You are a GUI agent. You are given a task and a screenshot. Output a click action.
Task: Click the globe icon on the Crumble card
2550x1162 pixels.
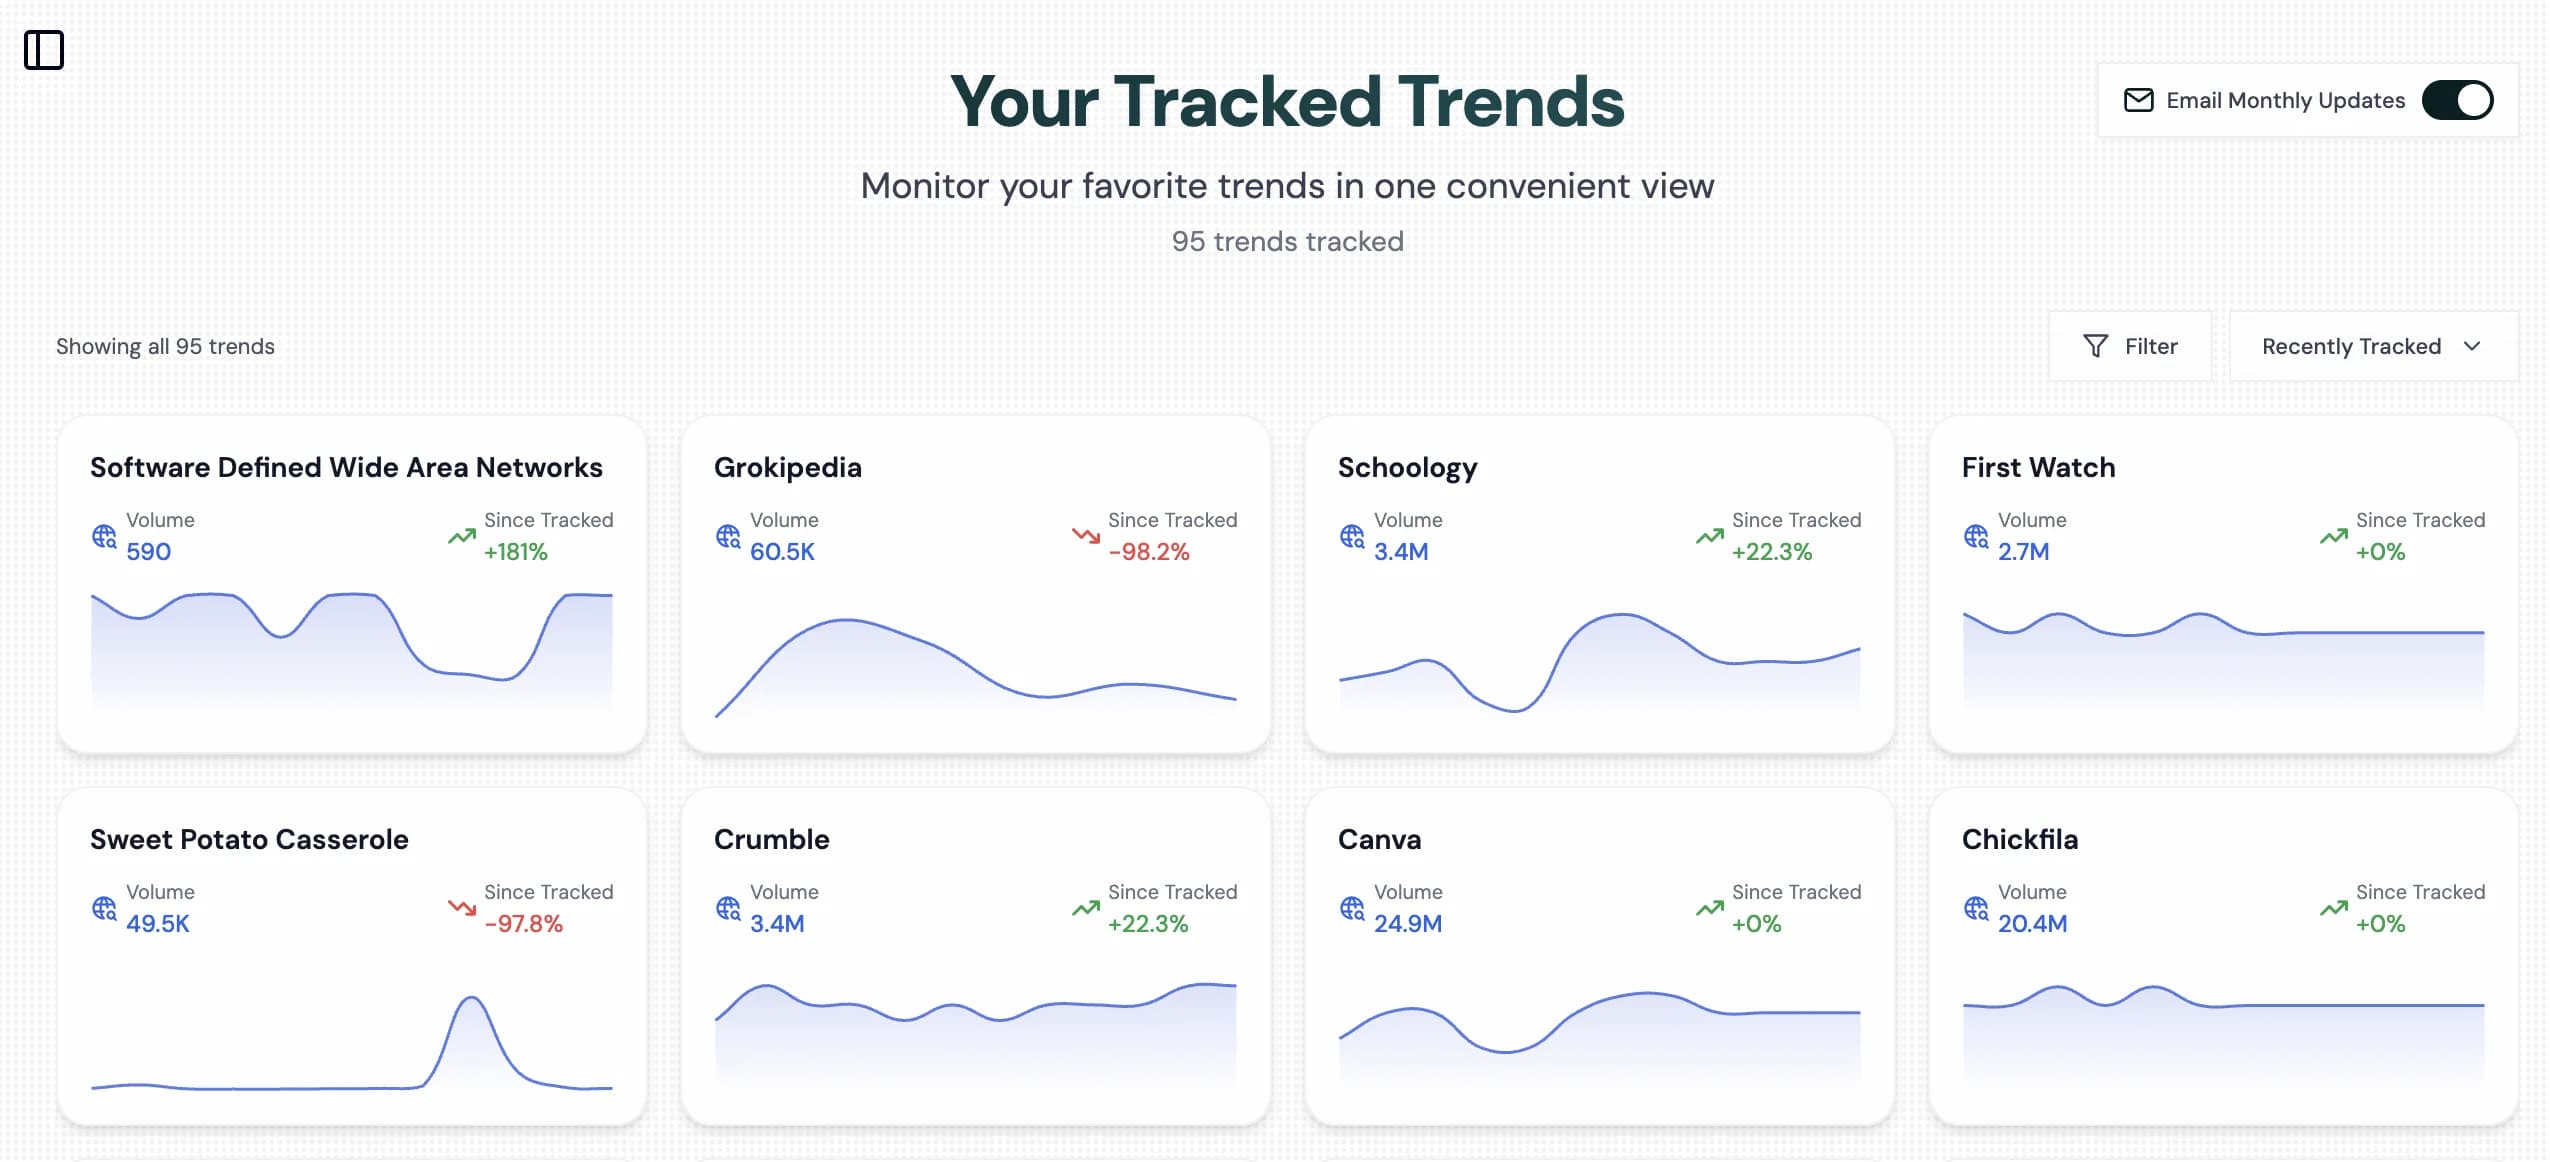coord(728,910)
